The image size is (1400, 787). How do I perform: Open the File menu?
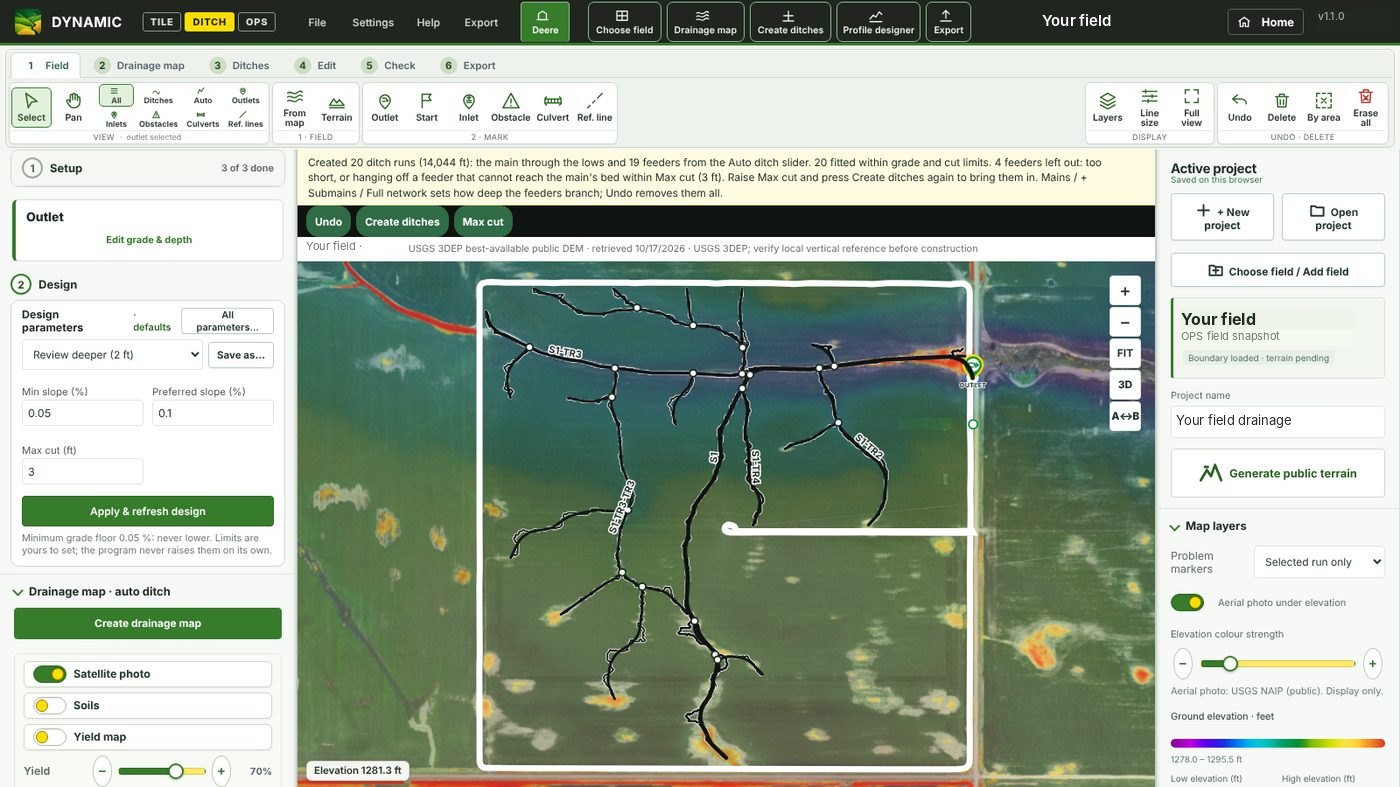tap(317, 22)
